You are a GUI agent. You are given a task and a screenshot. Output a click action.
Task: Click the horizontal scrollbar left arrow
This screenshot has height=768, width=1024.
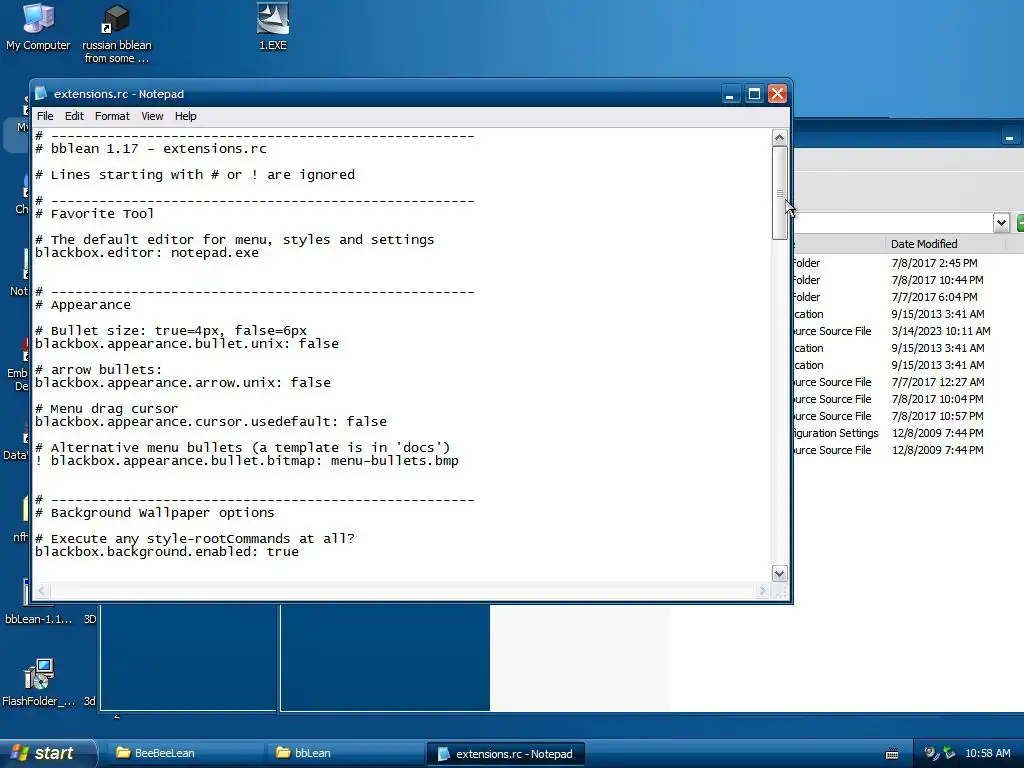click(42, 591)
